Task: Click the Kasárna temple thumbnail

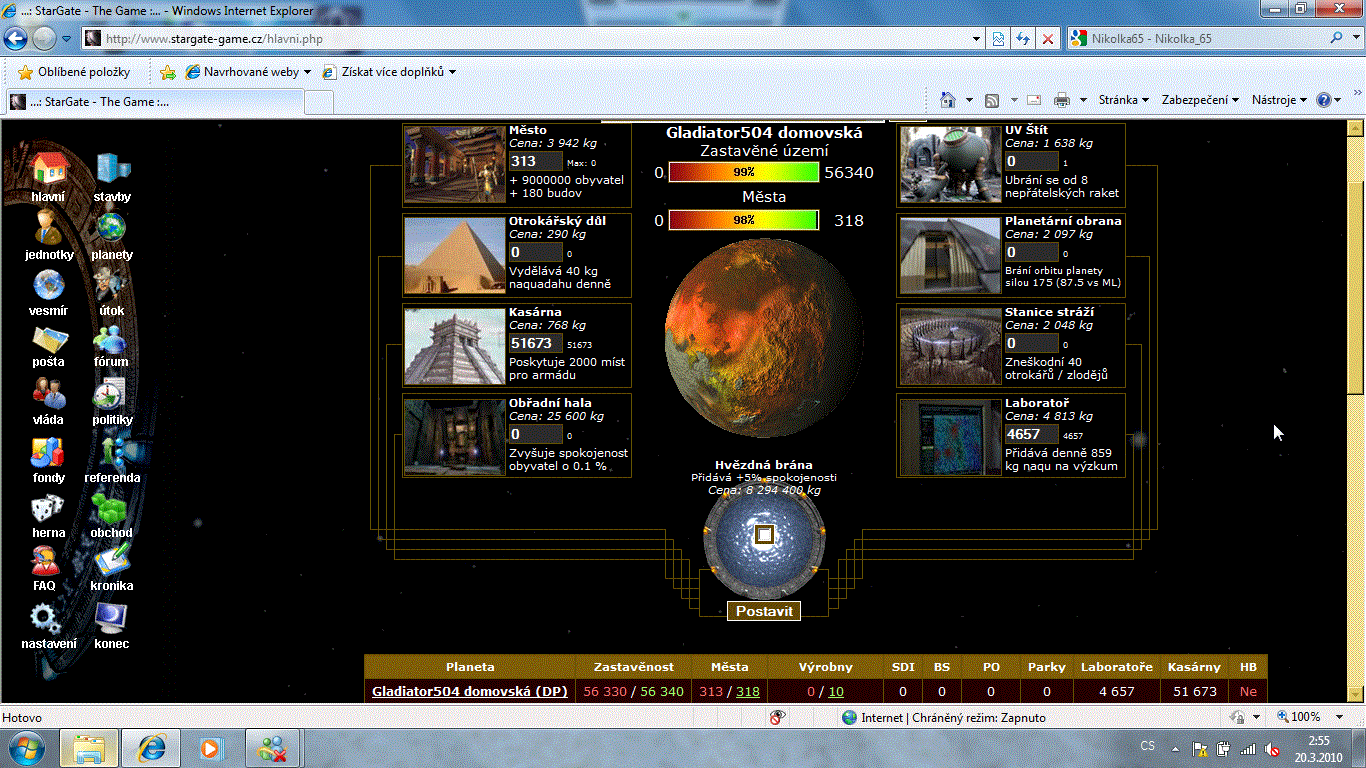Action: [x=454, y=345]
